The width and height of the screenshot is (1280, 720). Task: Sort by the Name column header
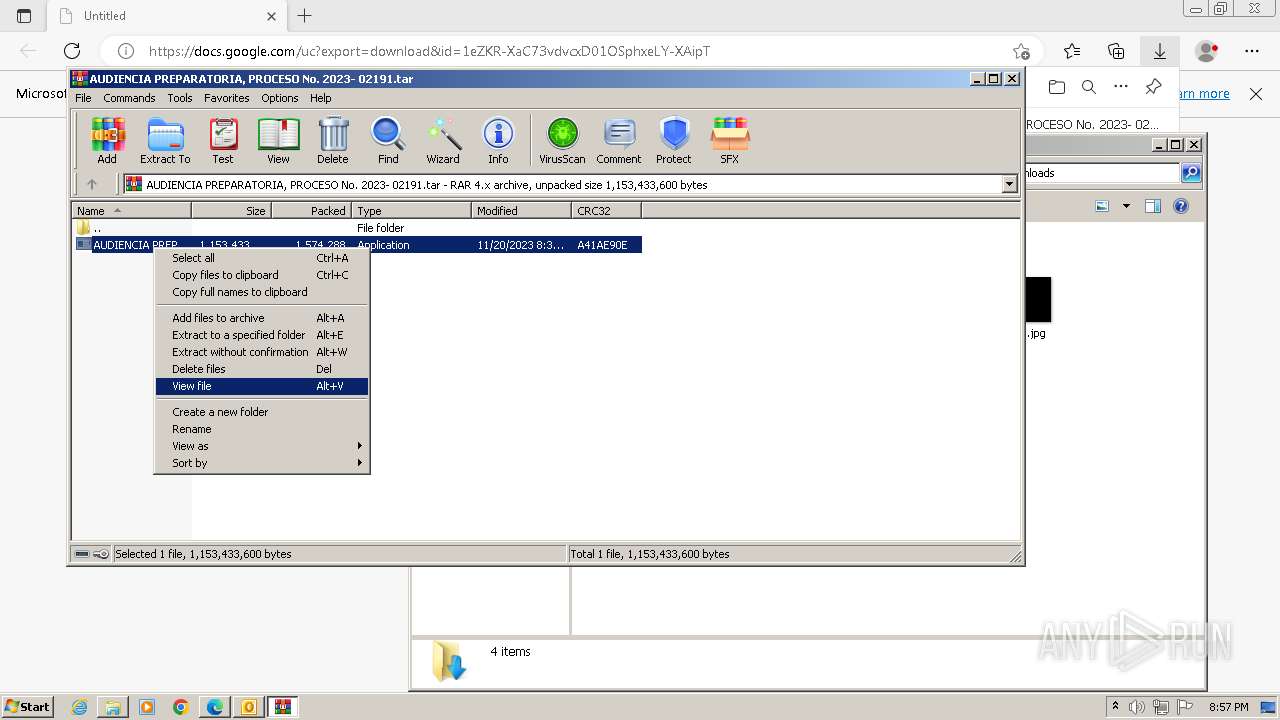[131, 210]
